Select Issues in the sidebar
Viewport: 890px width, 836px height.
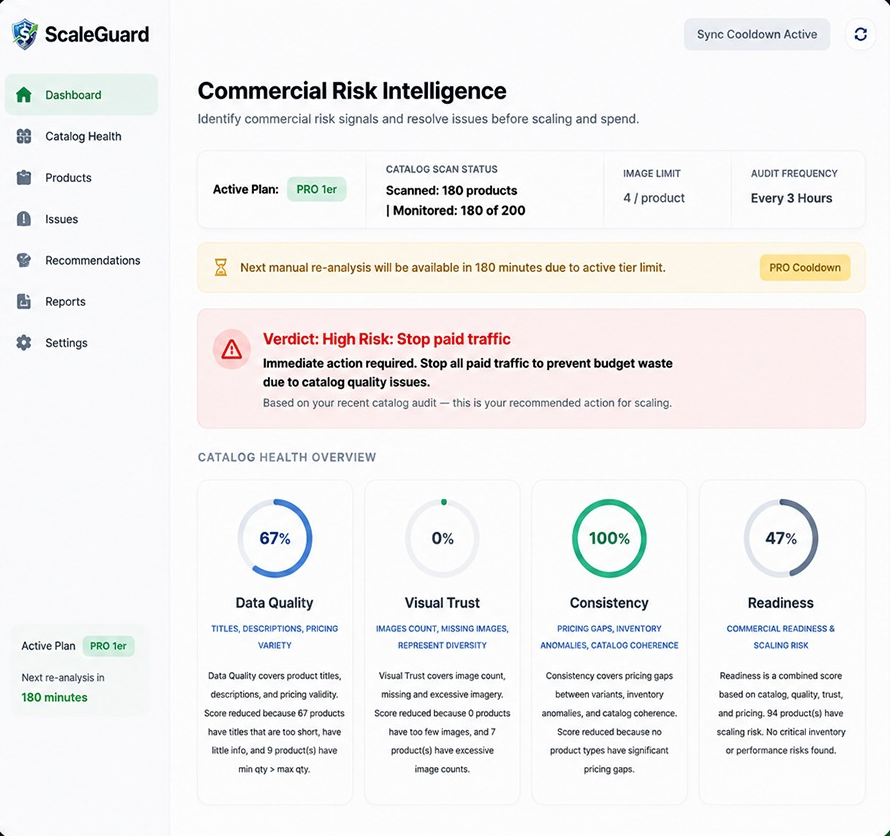click(x=81, y=219)
